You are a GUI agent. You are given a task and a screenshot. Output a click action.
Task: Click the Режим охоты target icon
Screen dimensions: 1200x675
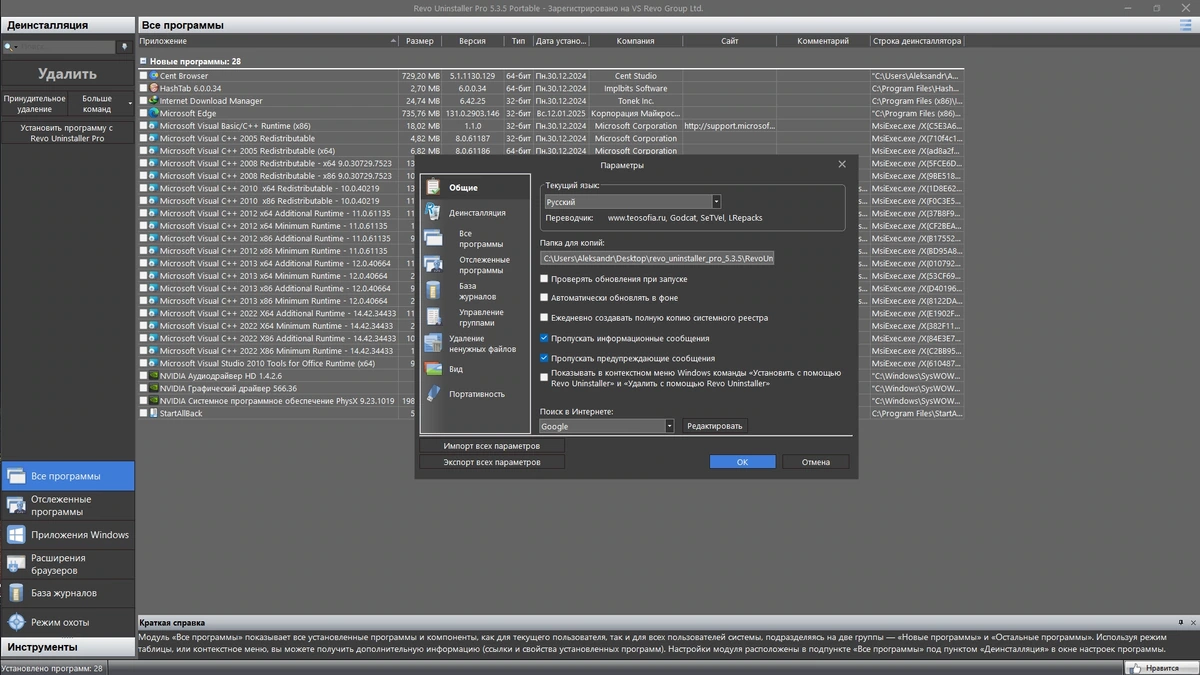16,622
